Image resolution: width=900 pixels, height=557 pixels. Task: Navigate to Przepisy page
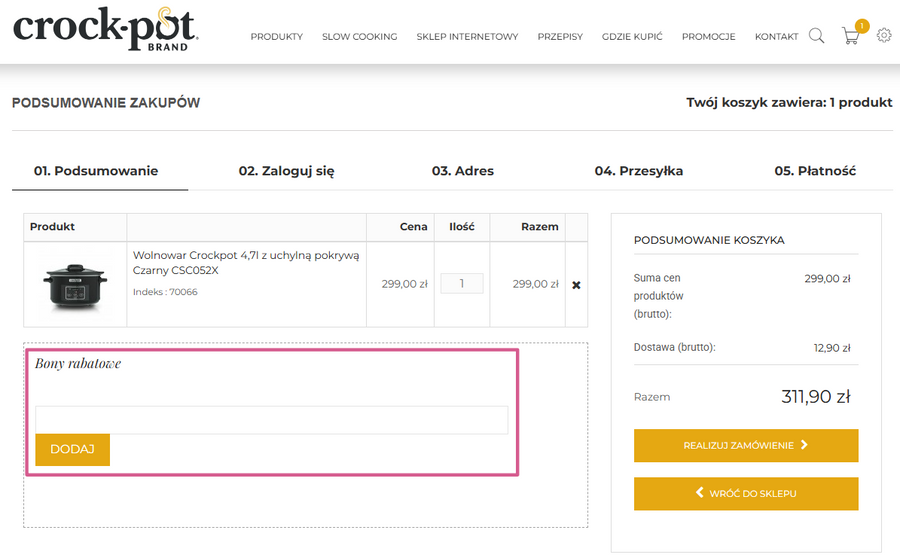tap(560, 37)
